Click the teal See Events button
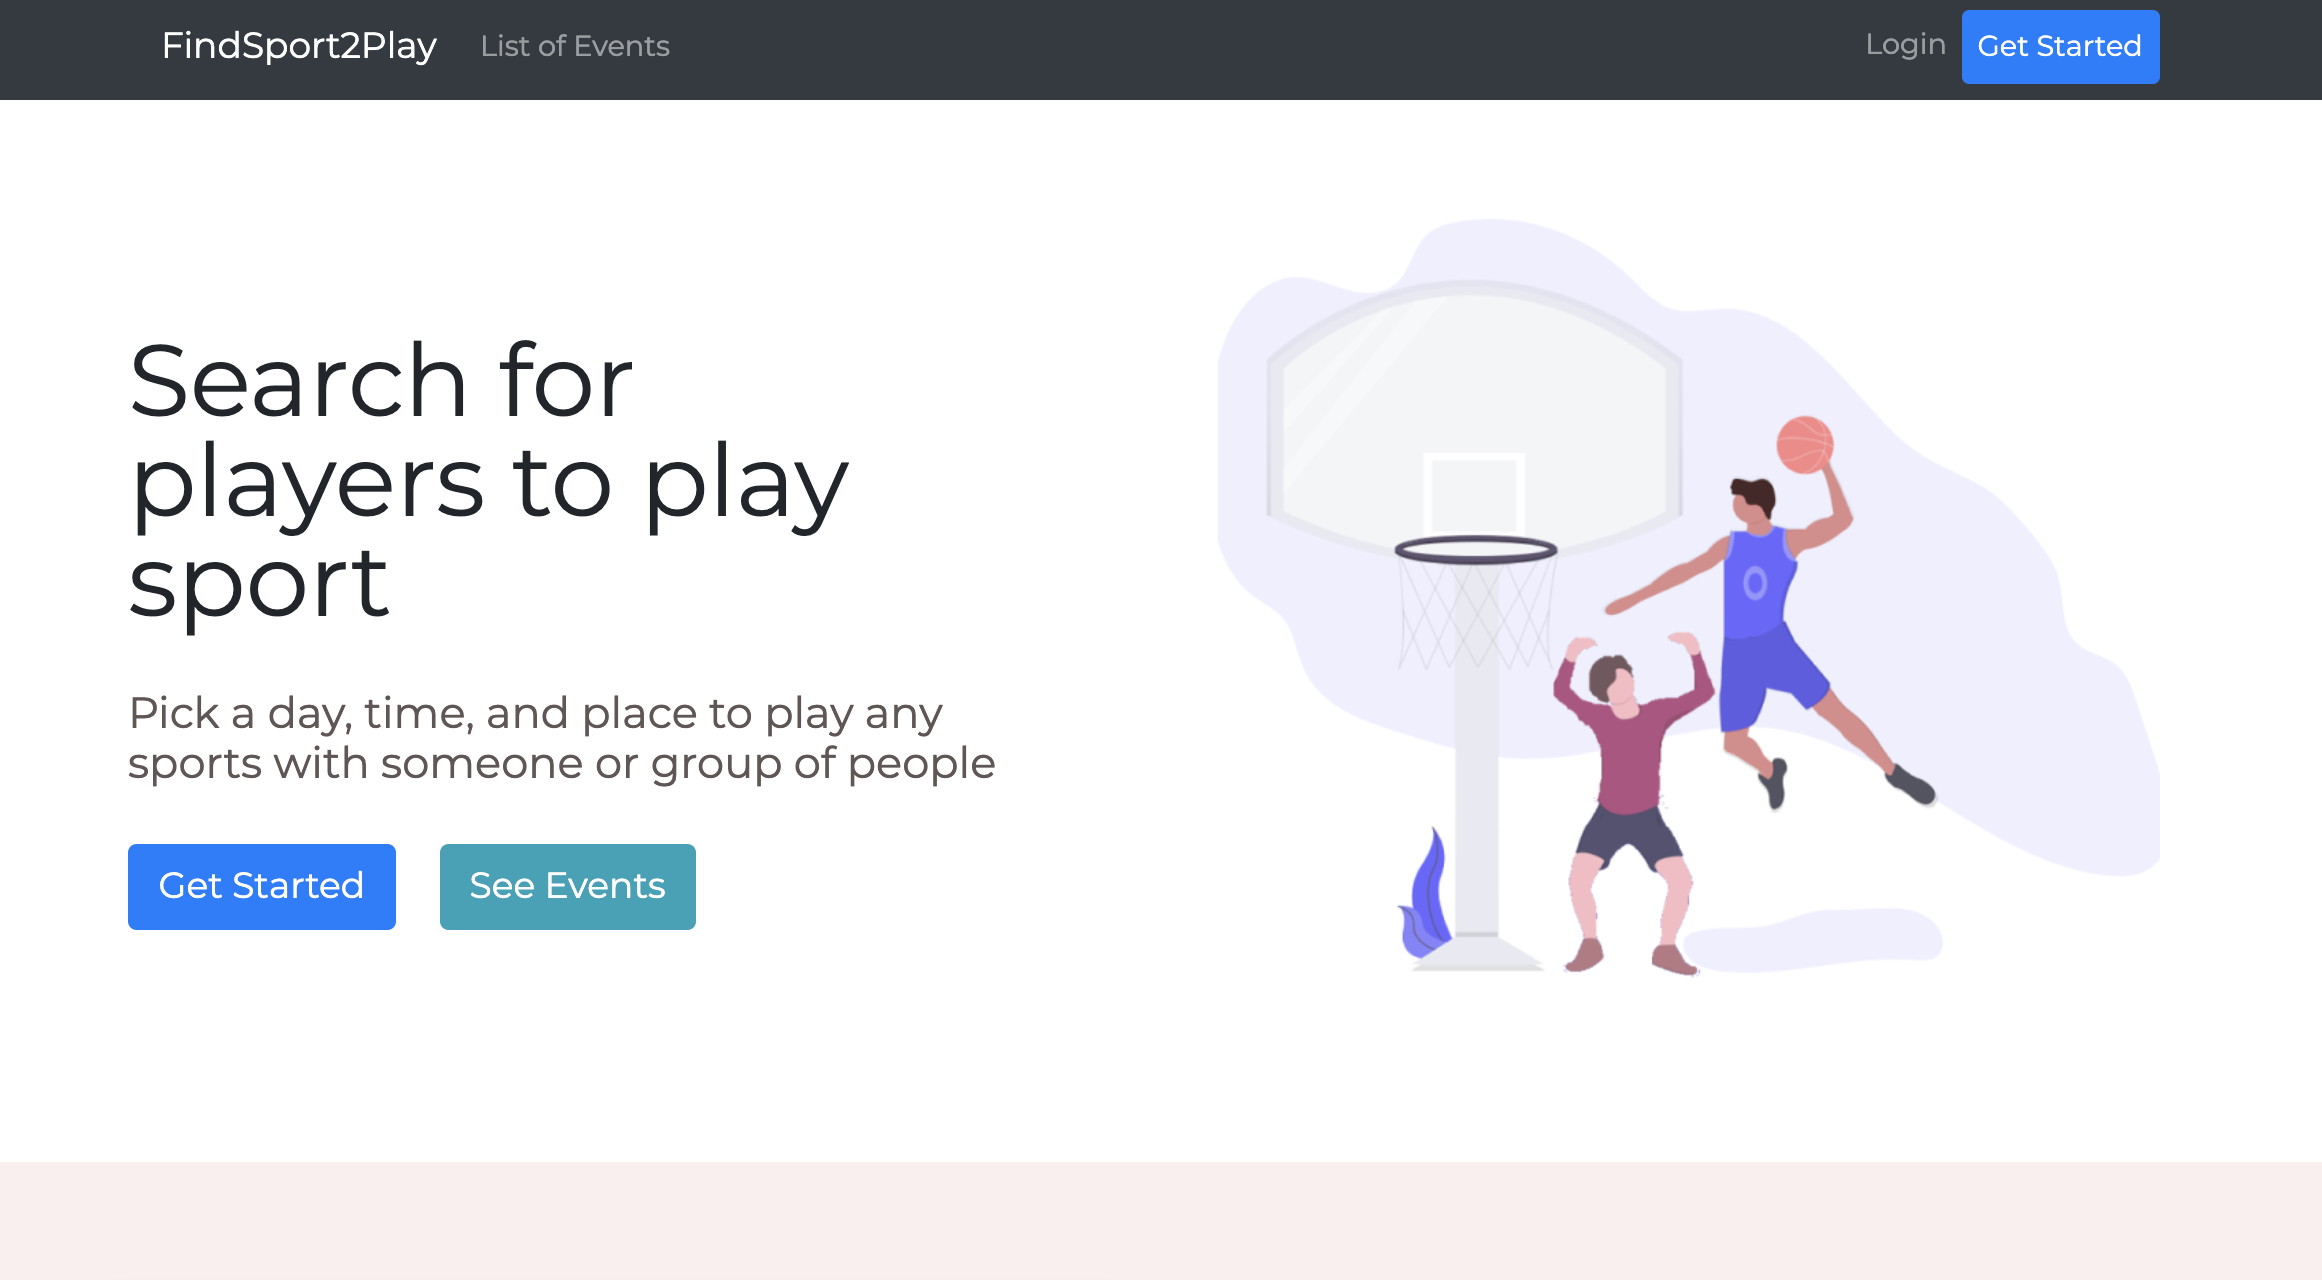The height and width of the screenshot is (1280, 2322). tap(567, 886)
